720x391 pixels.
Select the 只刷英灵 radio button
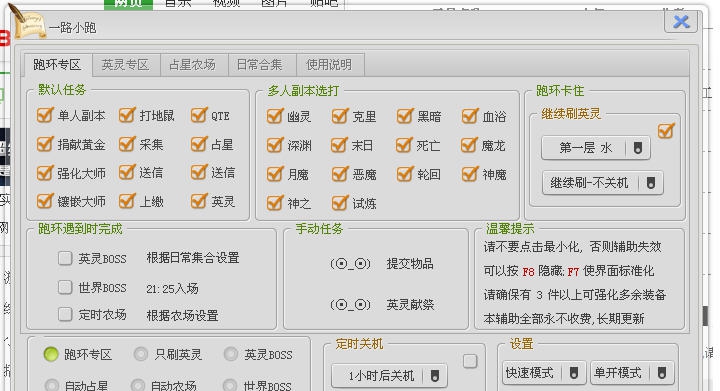point(141,354)
